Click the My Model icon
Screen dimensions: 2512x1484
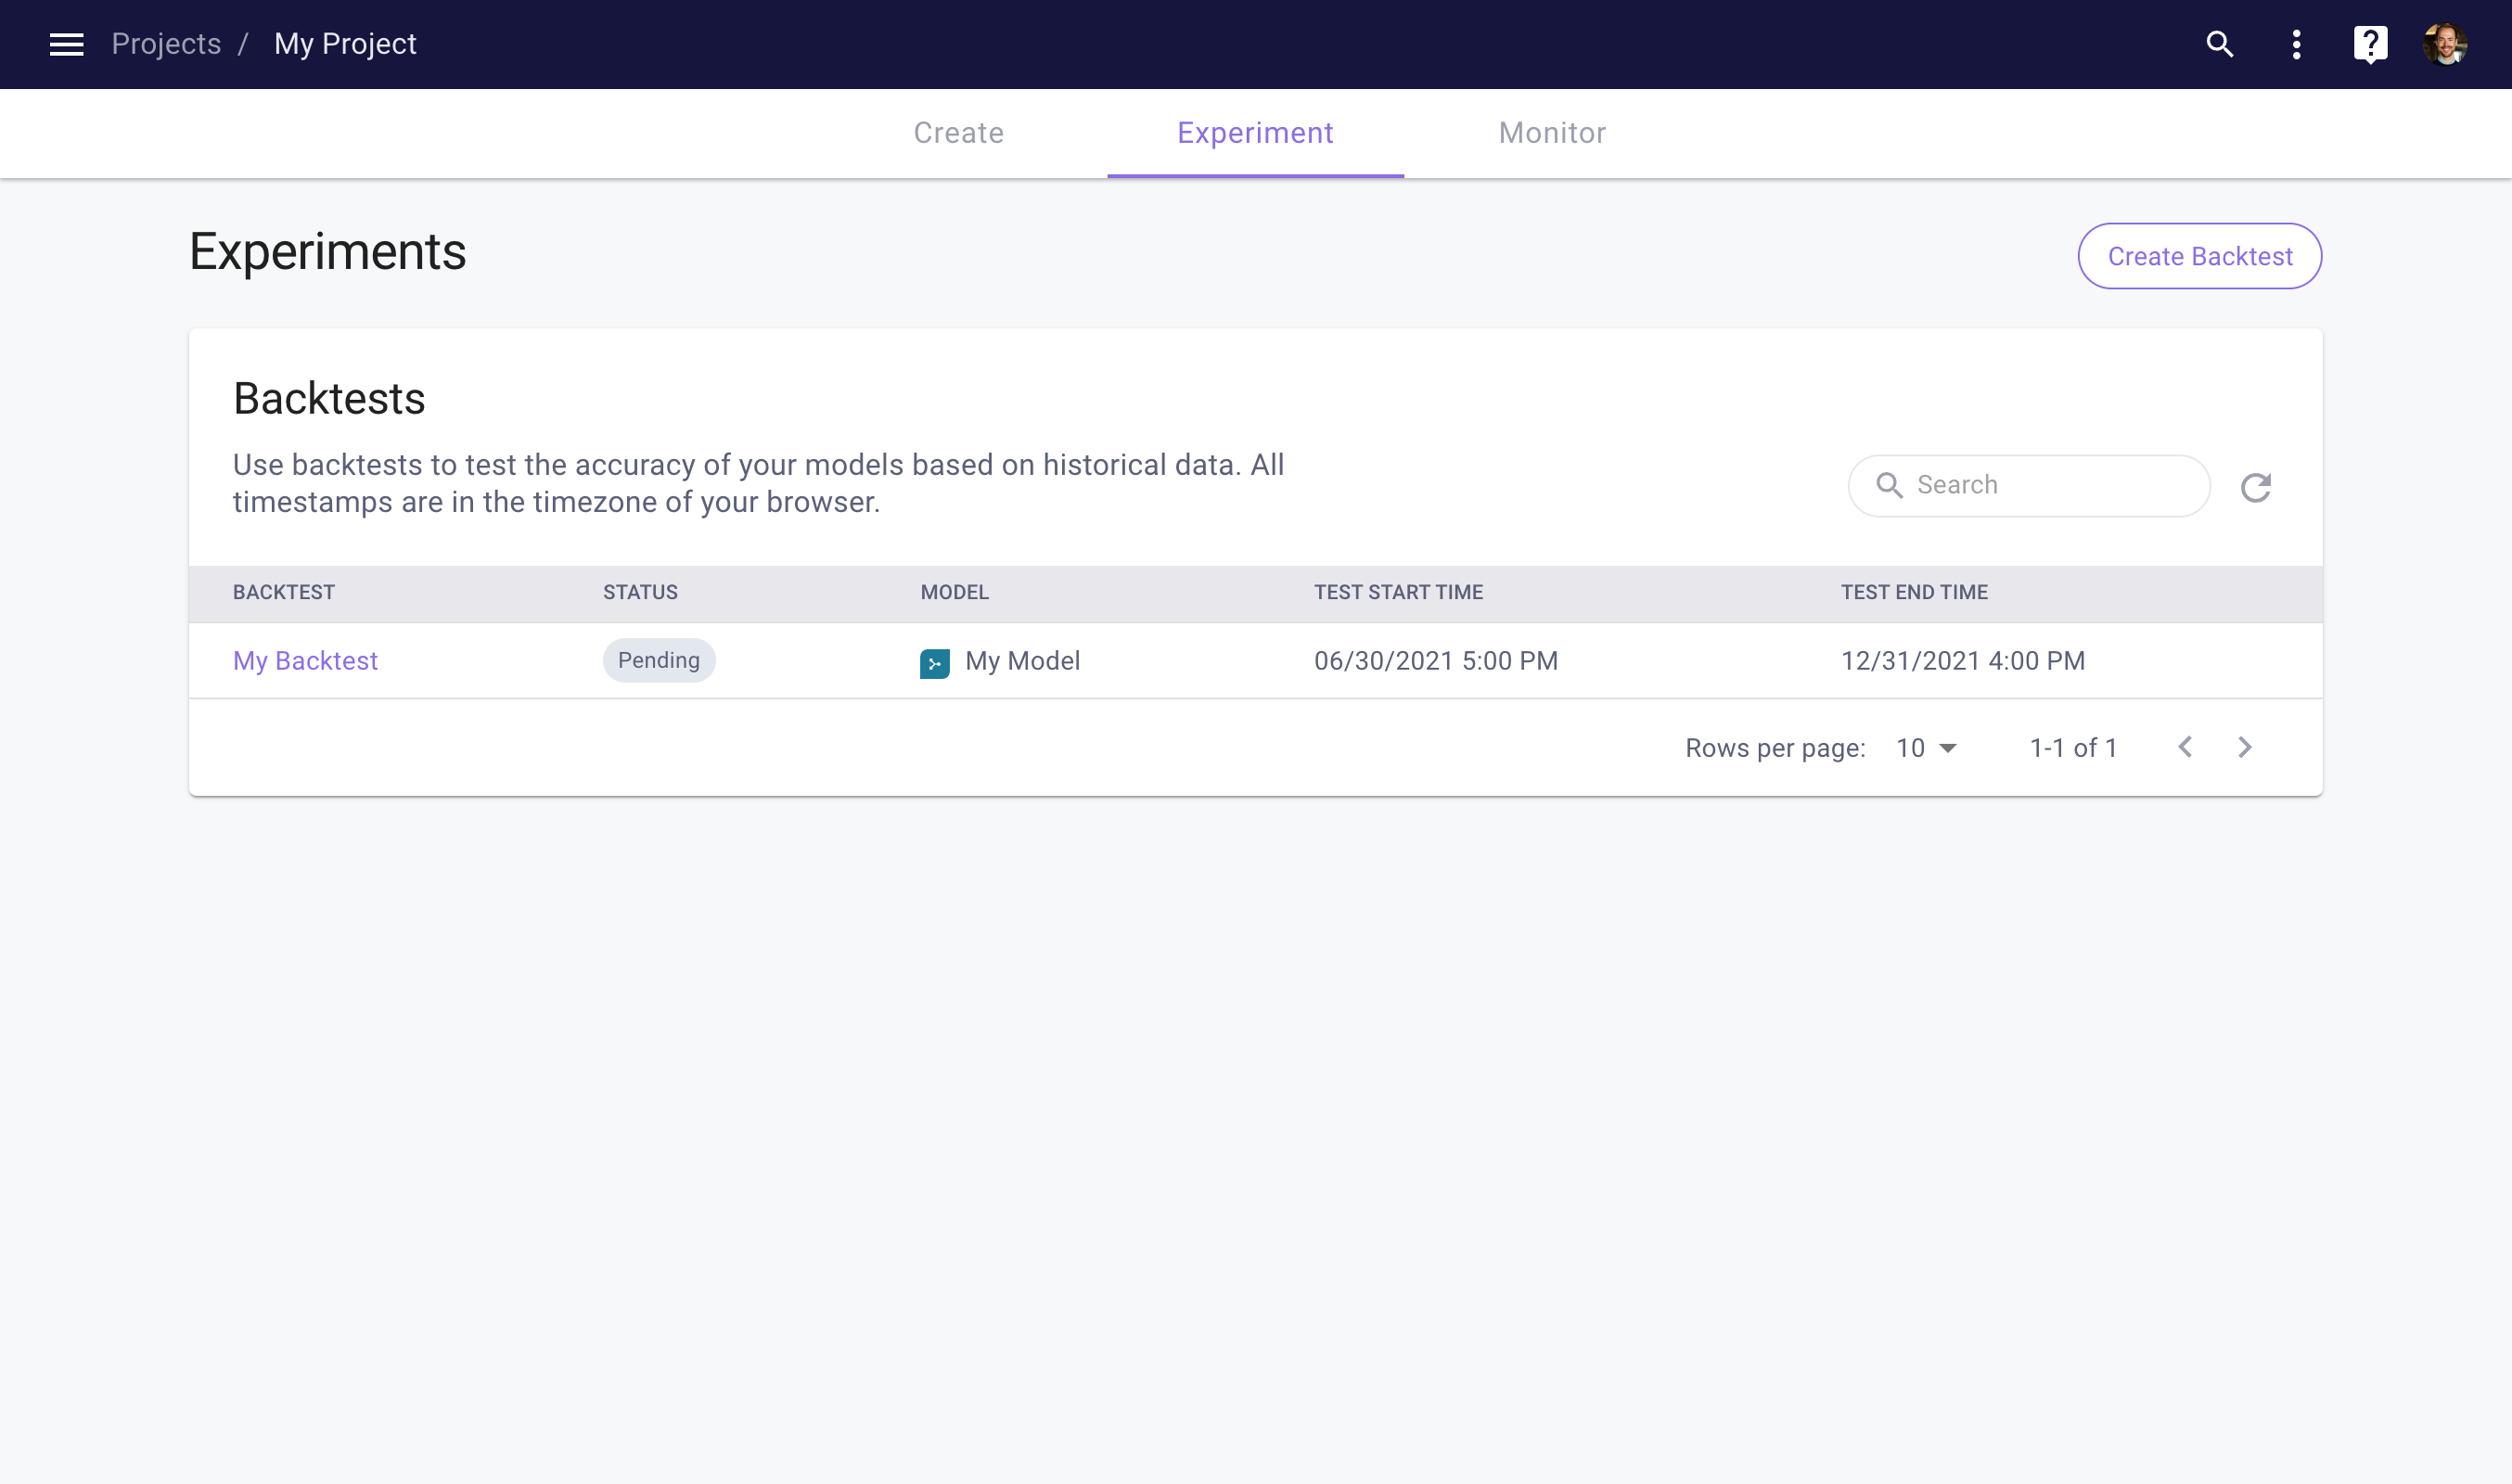(934, 663)
